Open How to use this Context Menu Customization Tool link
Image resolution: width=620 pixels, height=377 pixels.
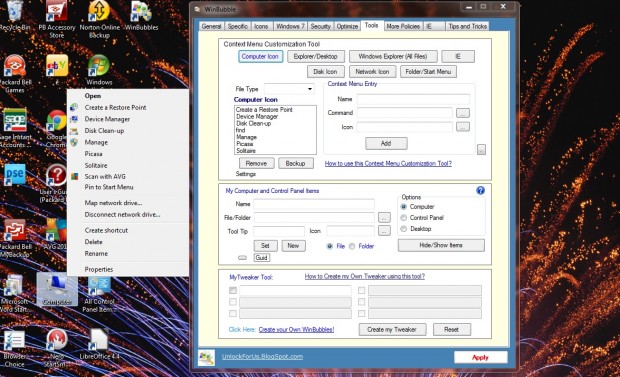point(388,163)
